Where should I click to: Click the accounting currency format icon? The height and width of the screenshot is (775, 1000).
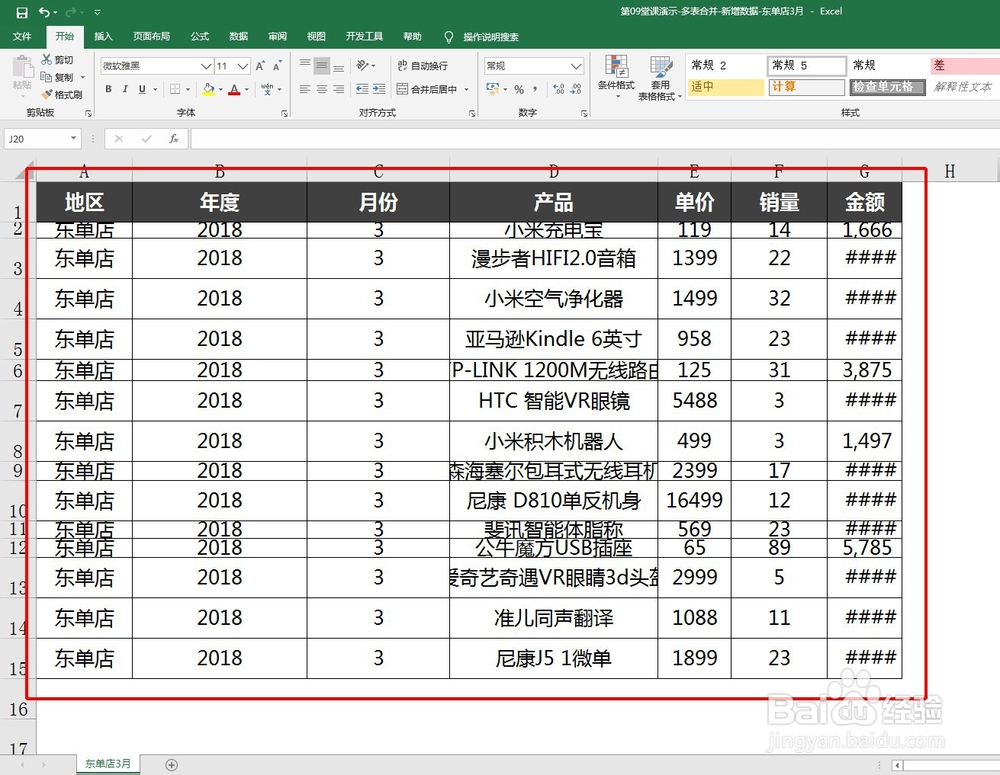[x=492, y=89]
